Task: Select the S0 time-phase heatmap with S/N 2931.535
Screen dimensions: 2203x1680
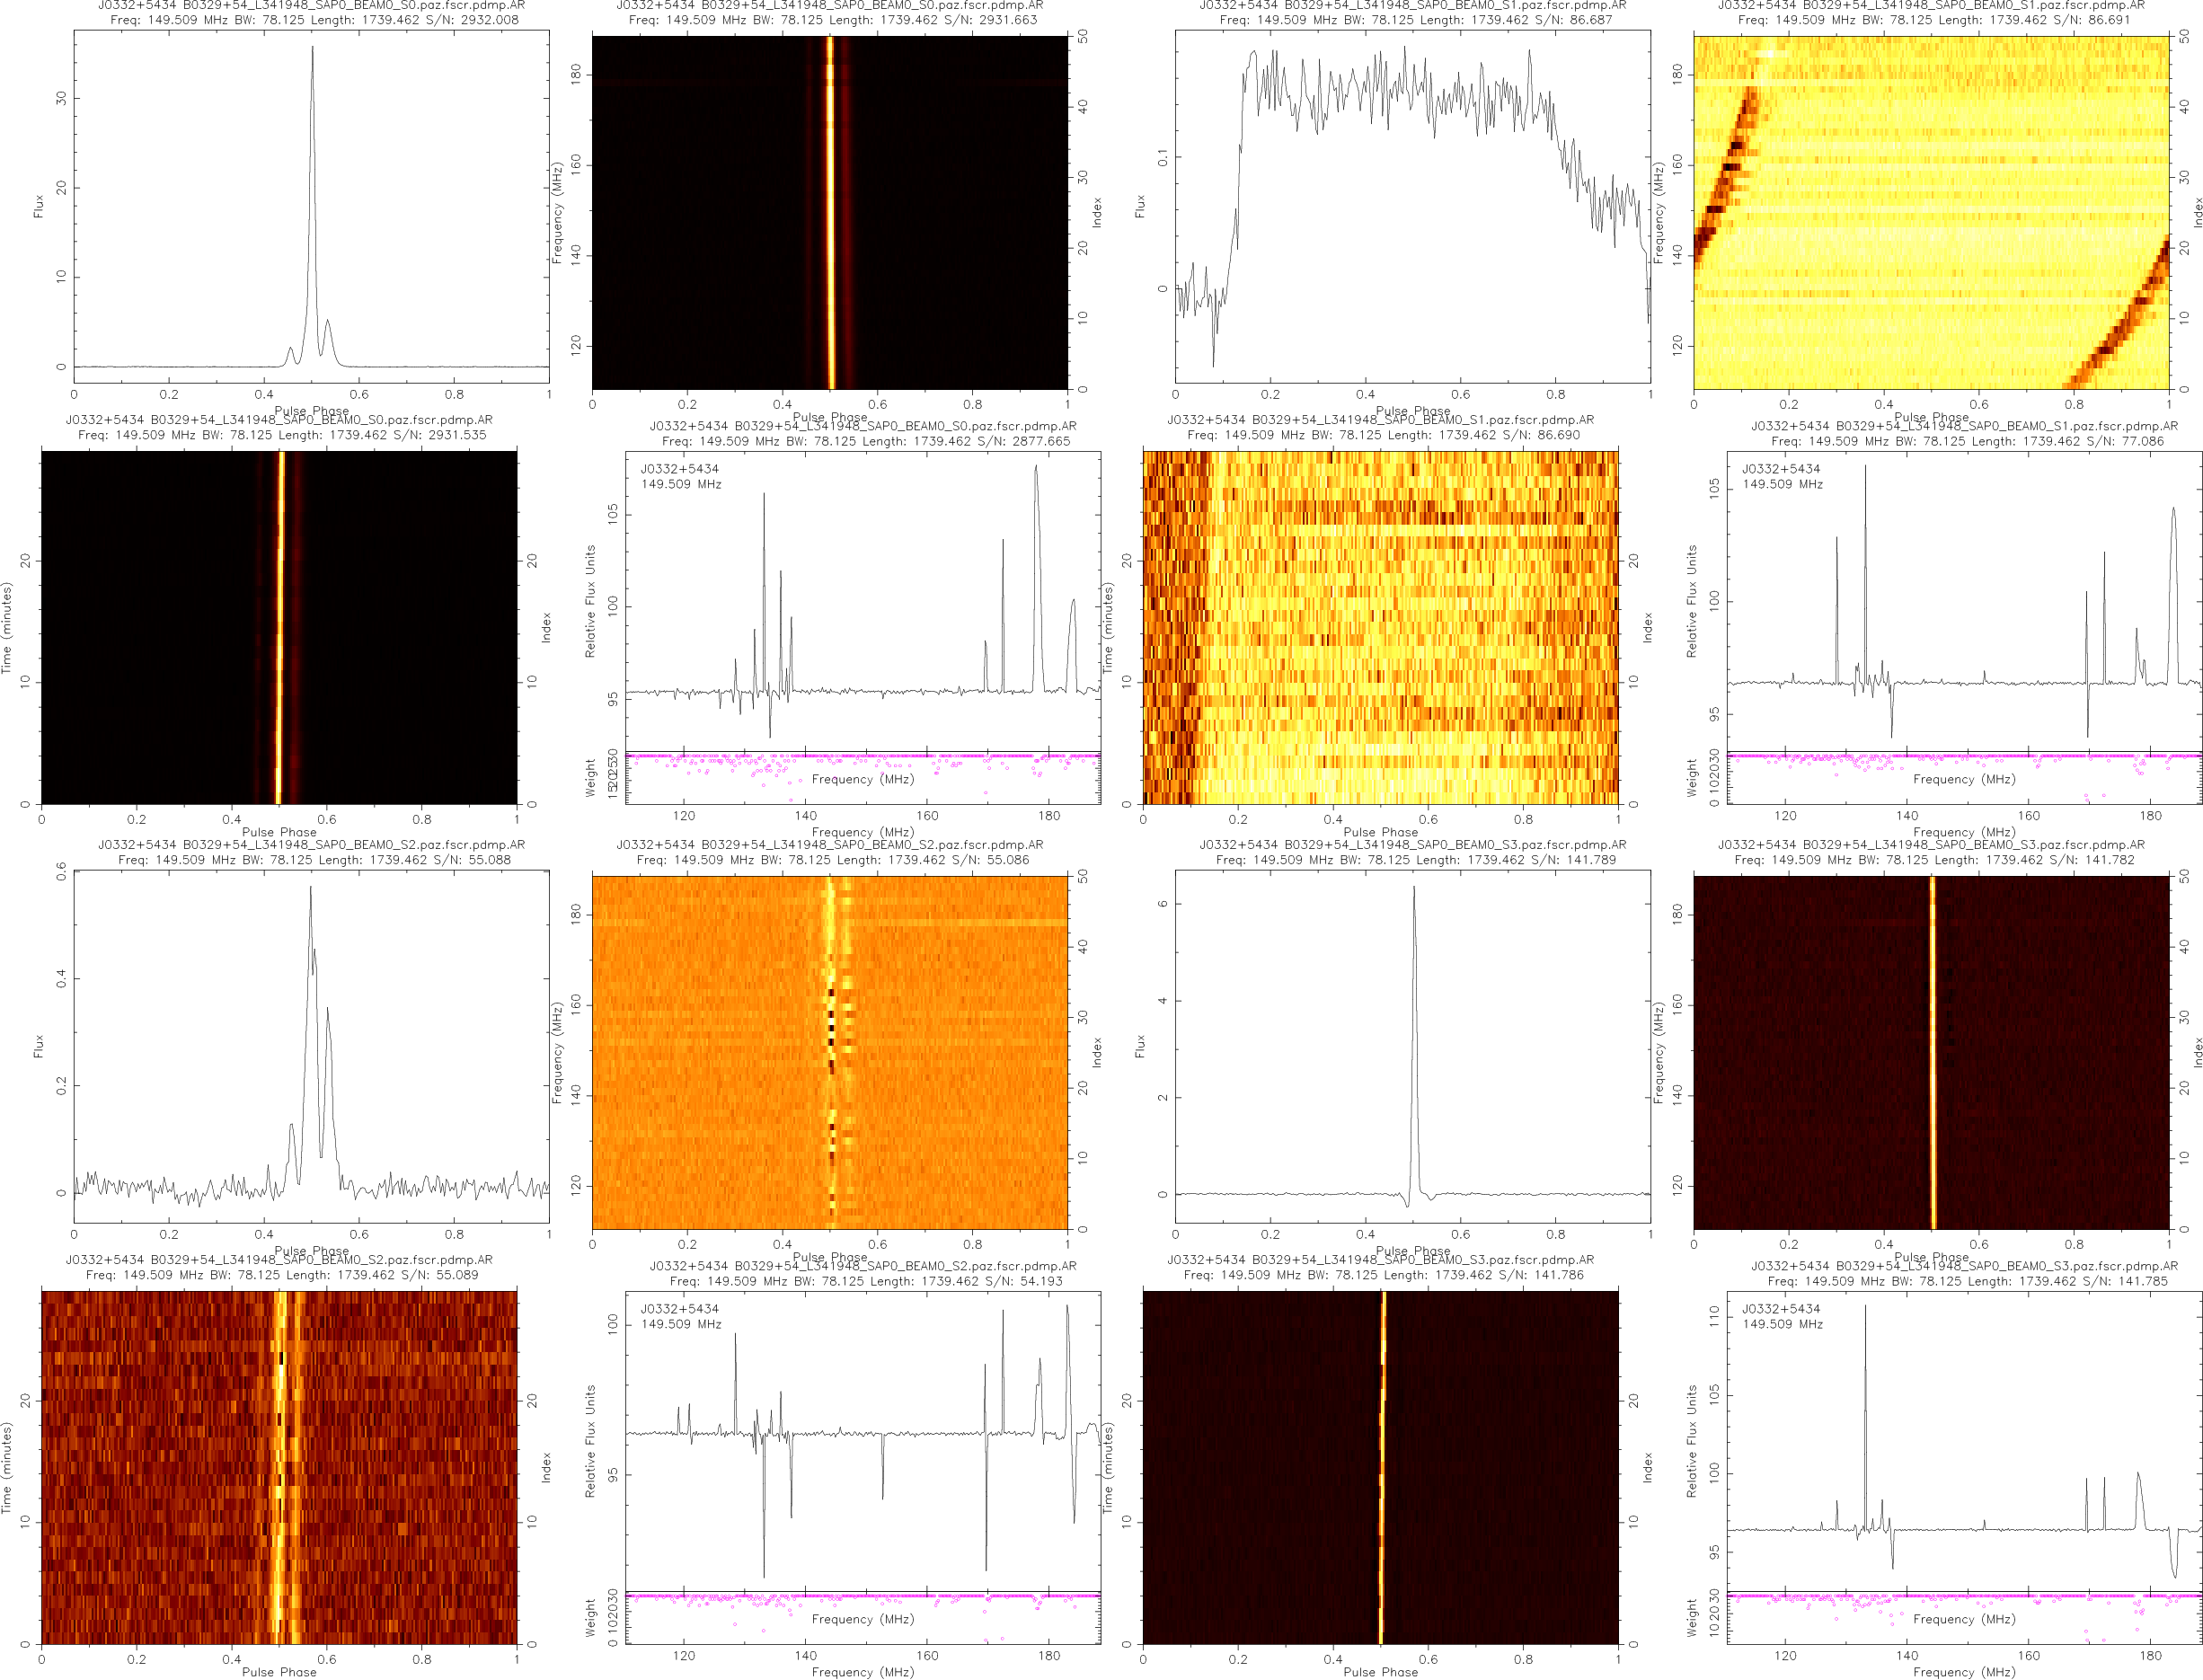Action: tap(279, 627)
